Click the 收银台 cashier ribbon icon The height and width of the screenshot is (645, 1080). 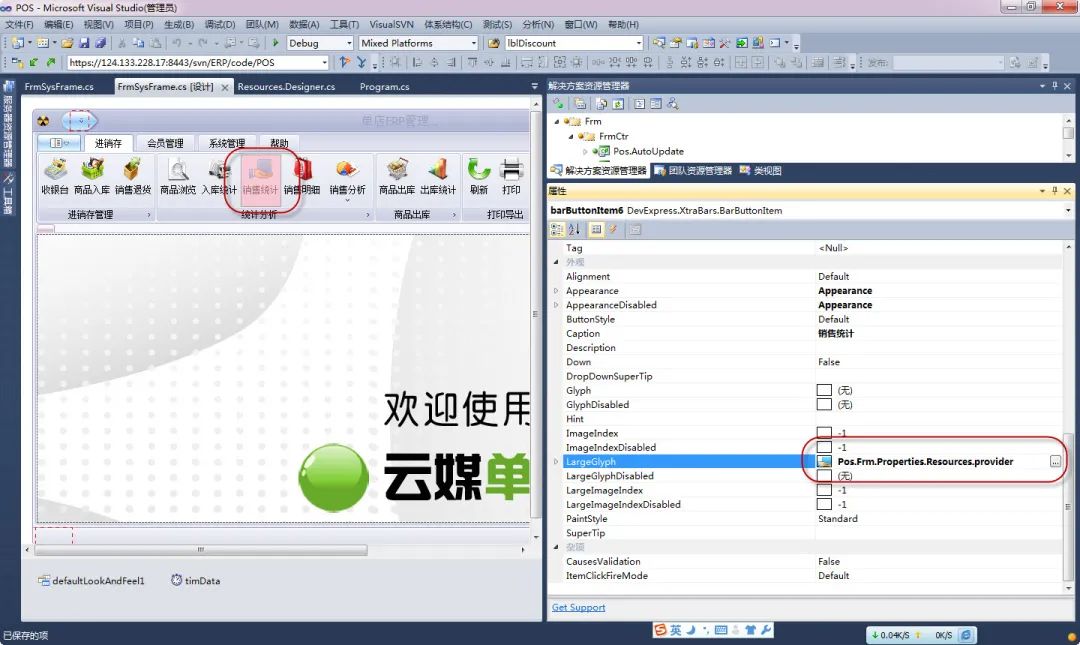click(x=55, y=170)
